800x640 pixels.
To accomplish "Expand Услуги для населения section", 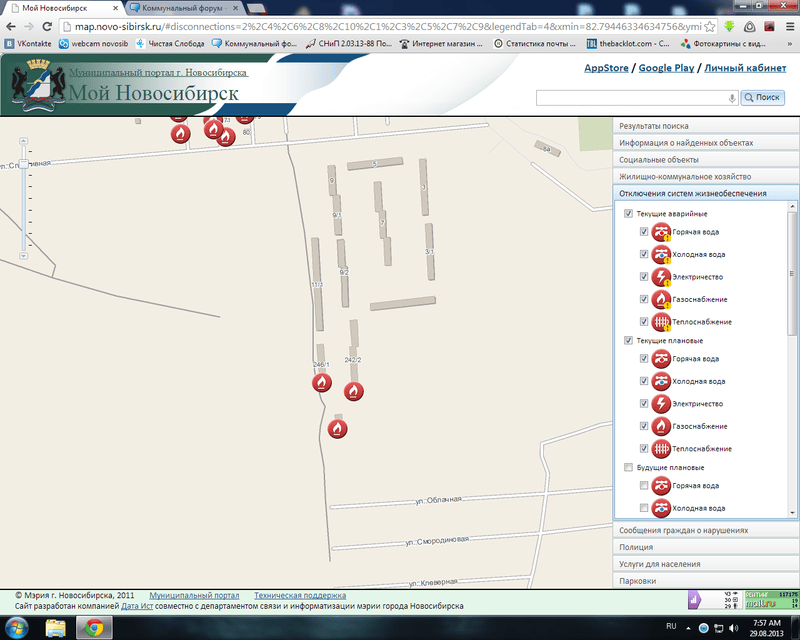I will (x=706, y=563).
